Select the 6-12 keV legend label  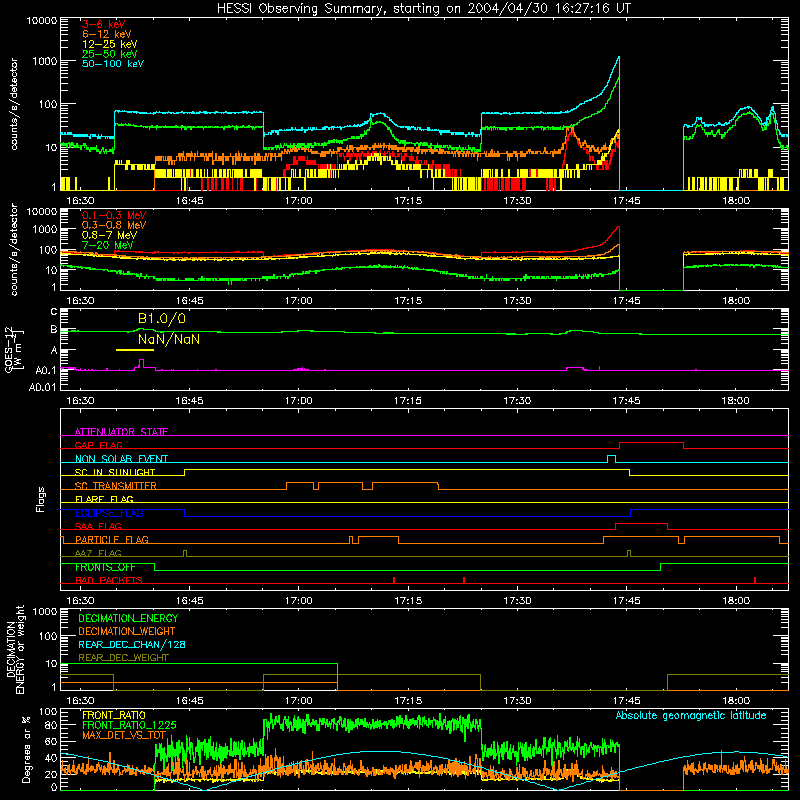[x=107, y=34]
